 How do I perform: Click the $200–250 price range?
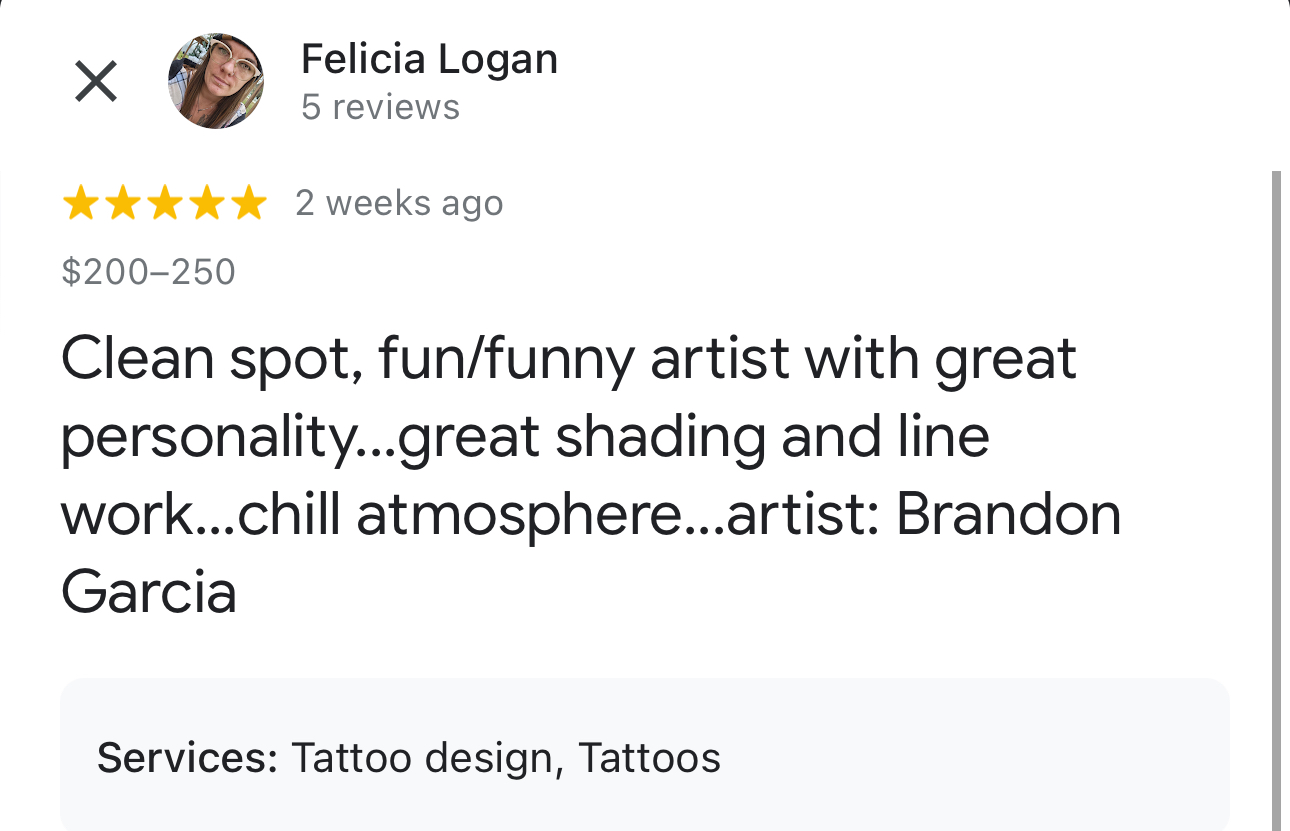coord(148,272)
